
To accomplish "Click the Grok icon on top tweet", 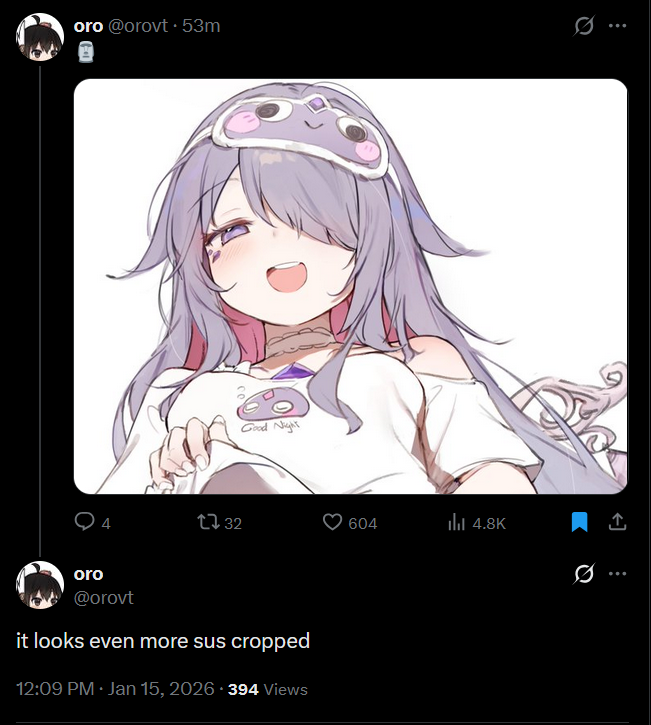I will [583, 26].
